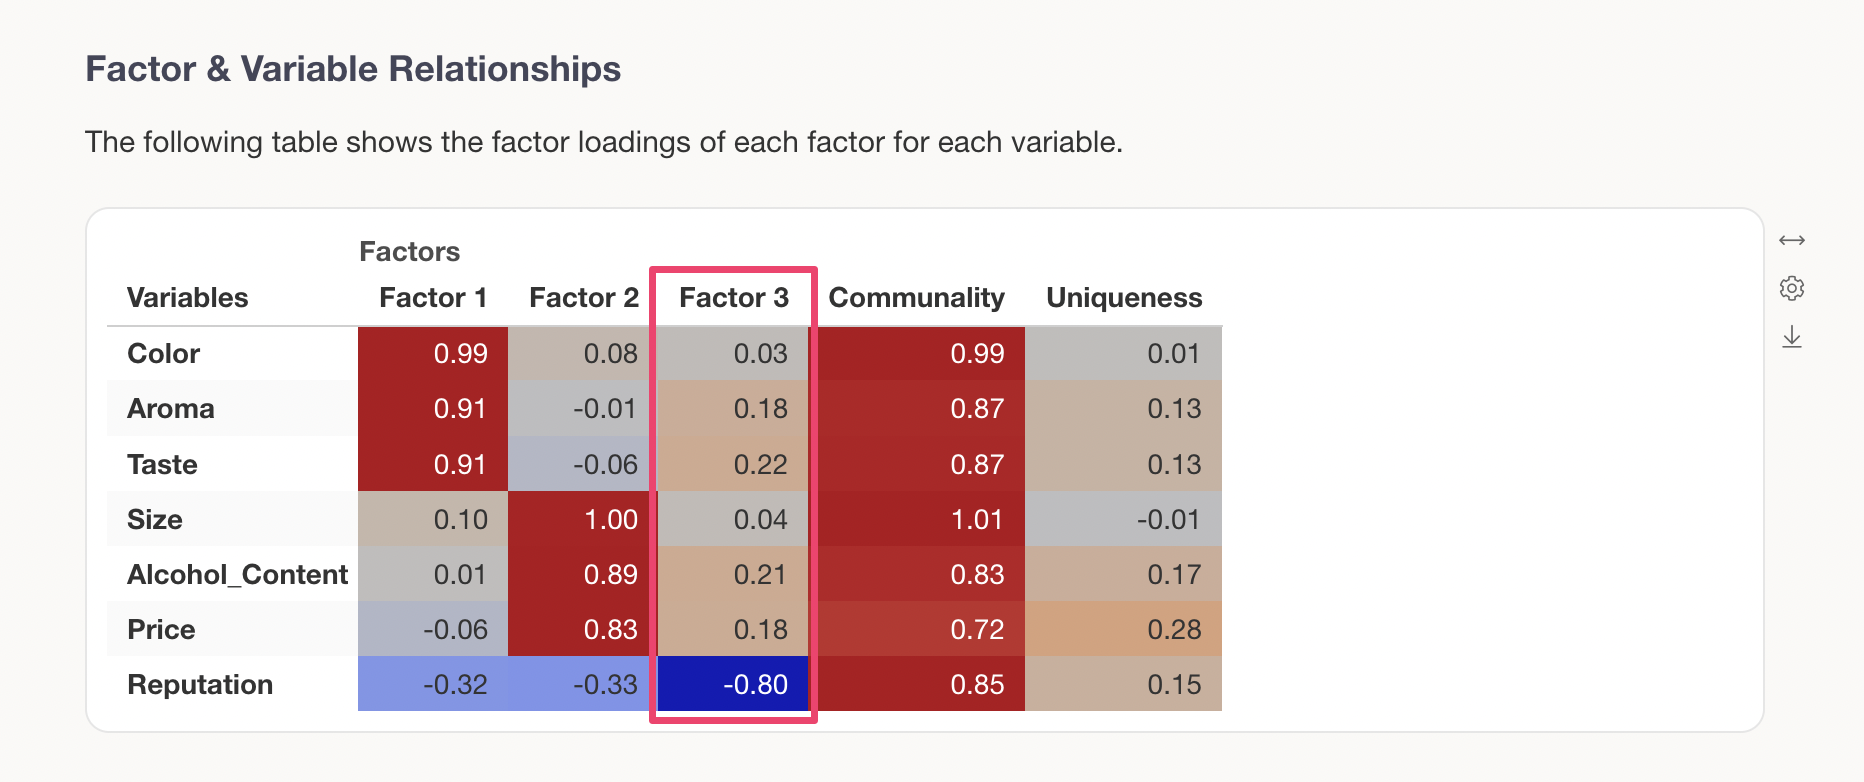Click the Taste row label
Viewport: 1864px width, 782px height.
coord(162,465)
